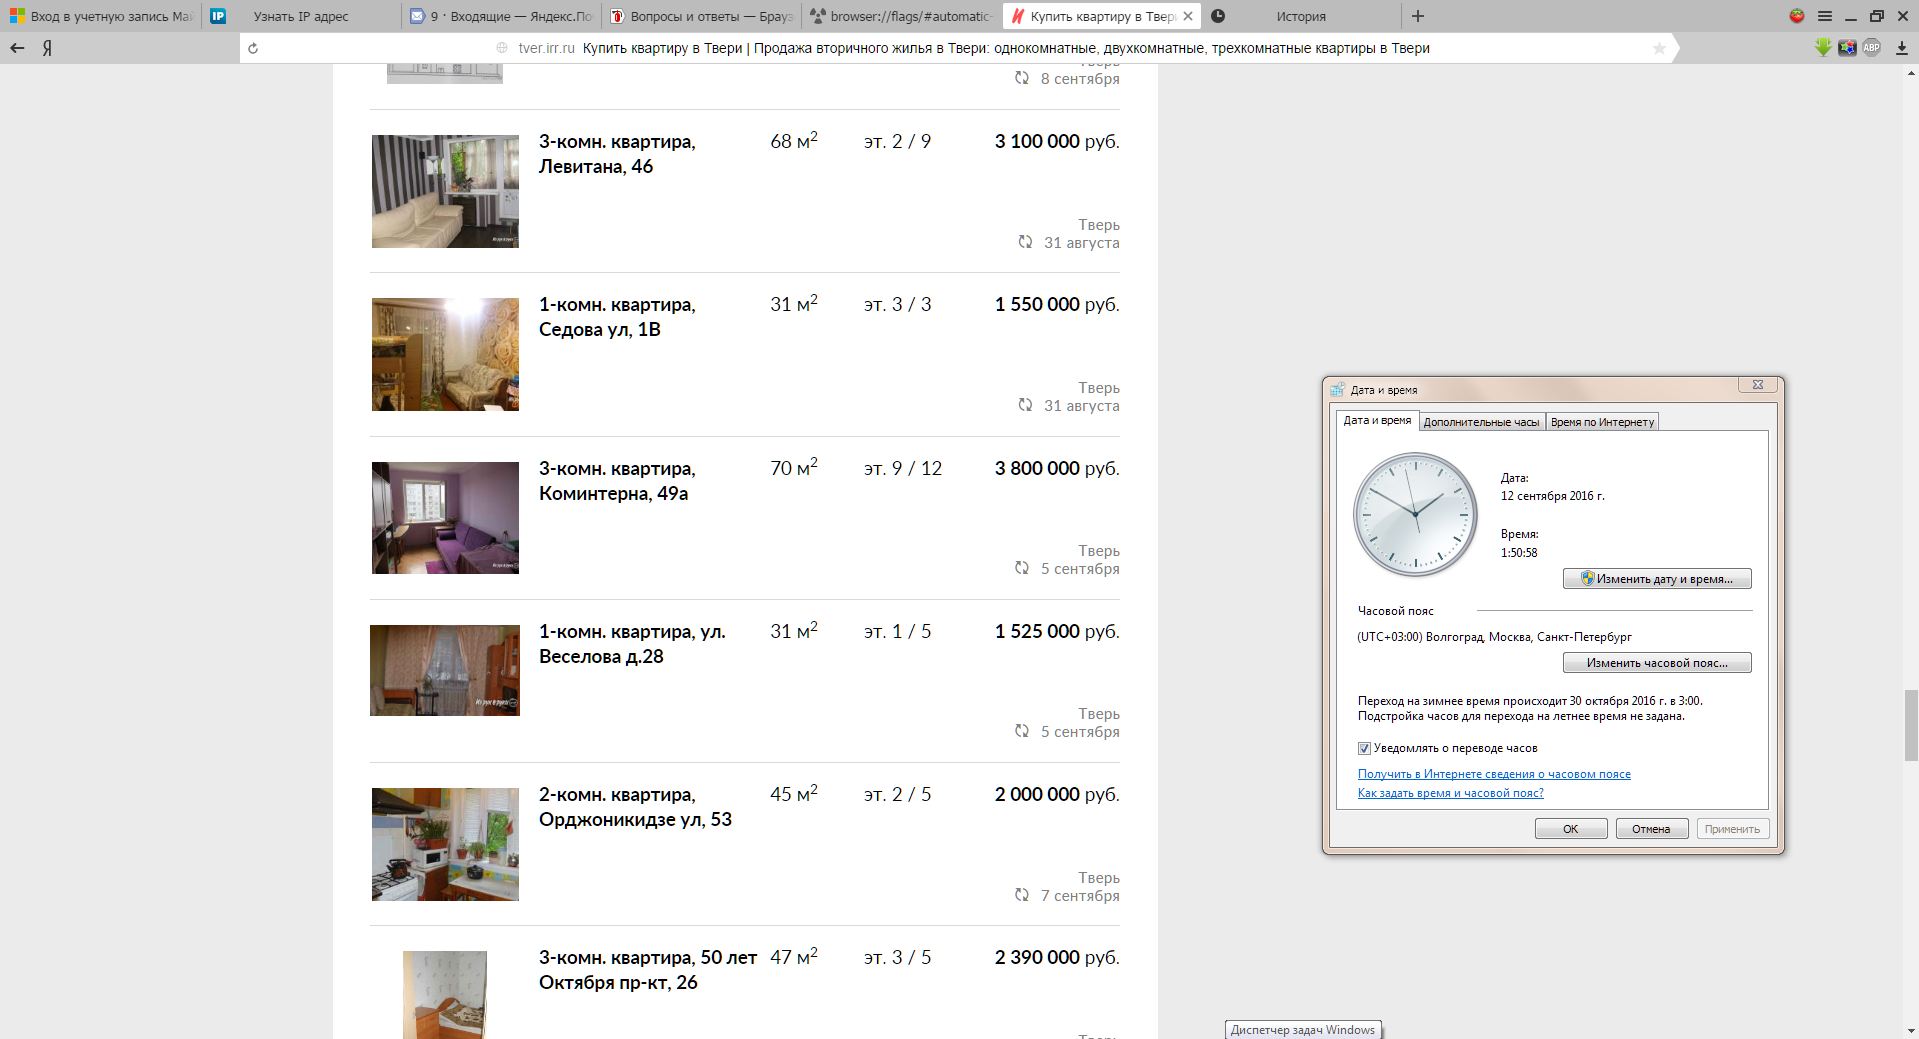Image resolution: width=1919 pixels, height=1039 pixels.
Task: Select 'Дата и время' dialog tab
Action: point(1377,421)
